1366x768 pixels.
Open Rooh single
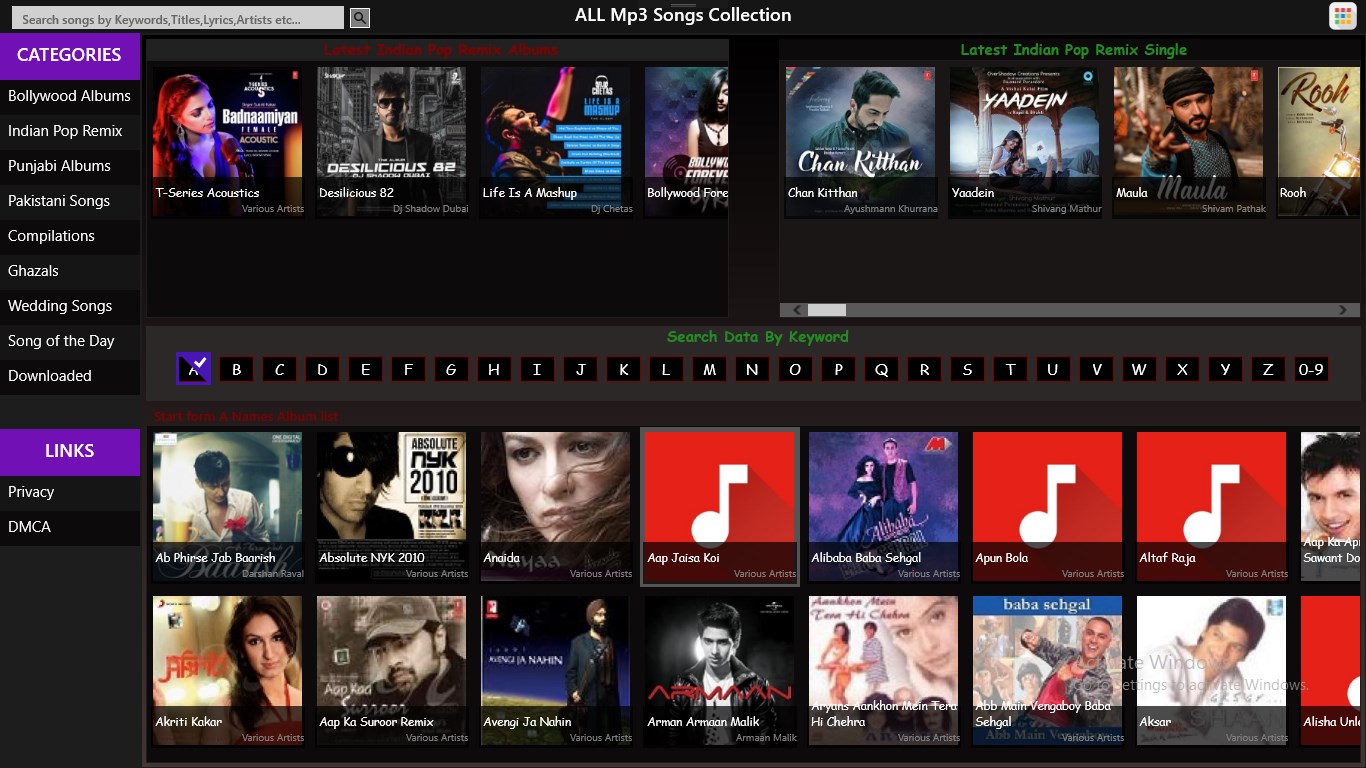tap(1319, 141)
